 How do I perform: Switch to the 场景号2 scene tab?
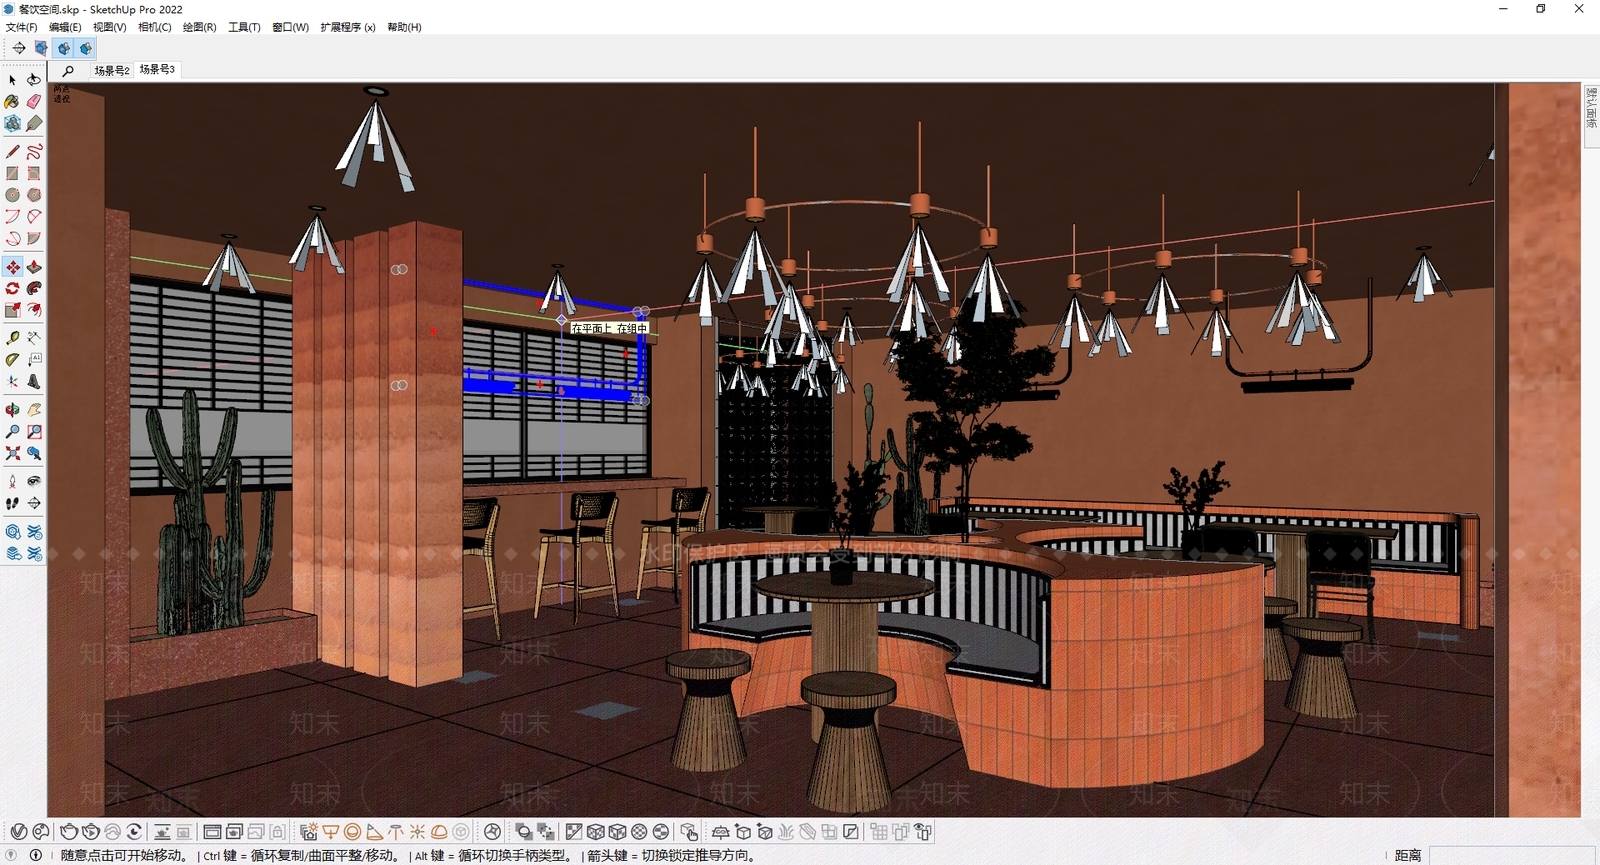click(112, 71)
